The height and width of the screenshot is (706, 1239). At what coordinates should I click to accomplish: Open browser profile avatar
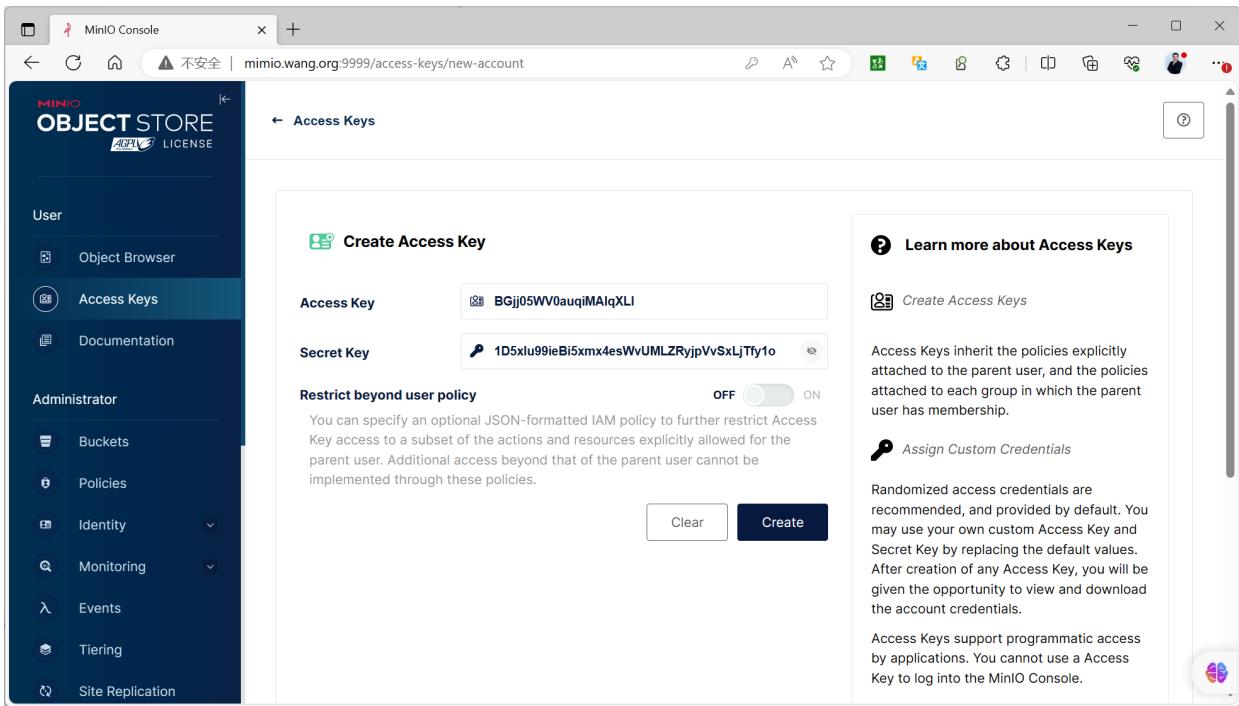pos(1177,63)
